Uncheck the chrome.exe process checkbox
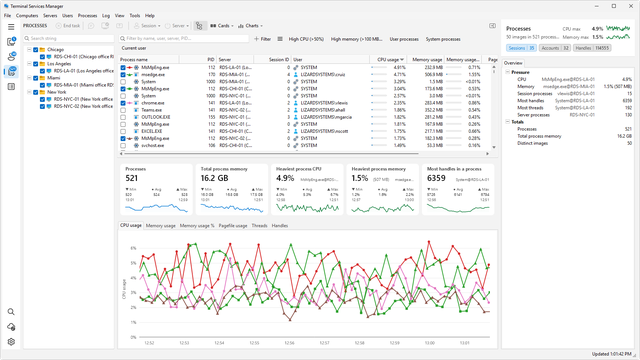The image size is (640, 360). (x=123, y=103)
